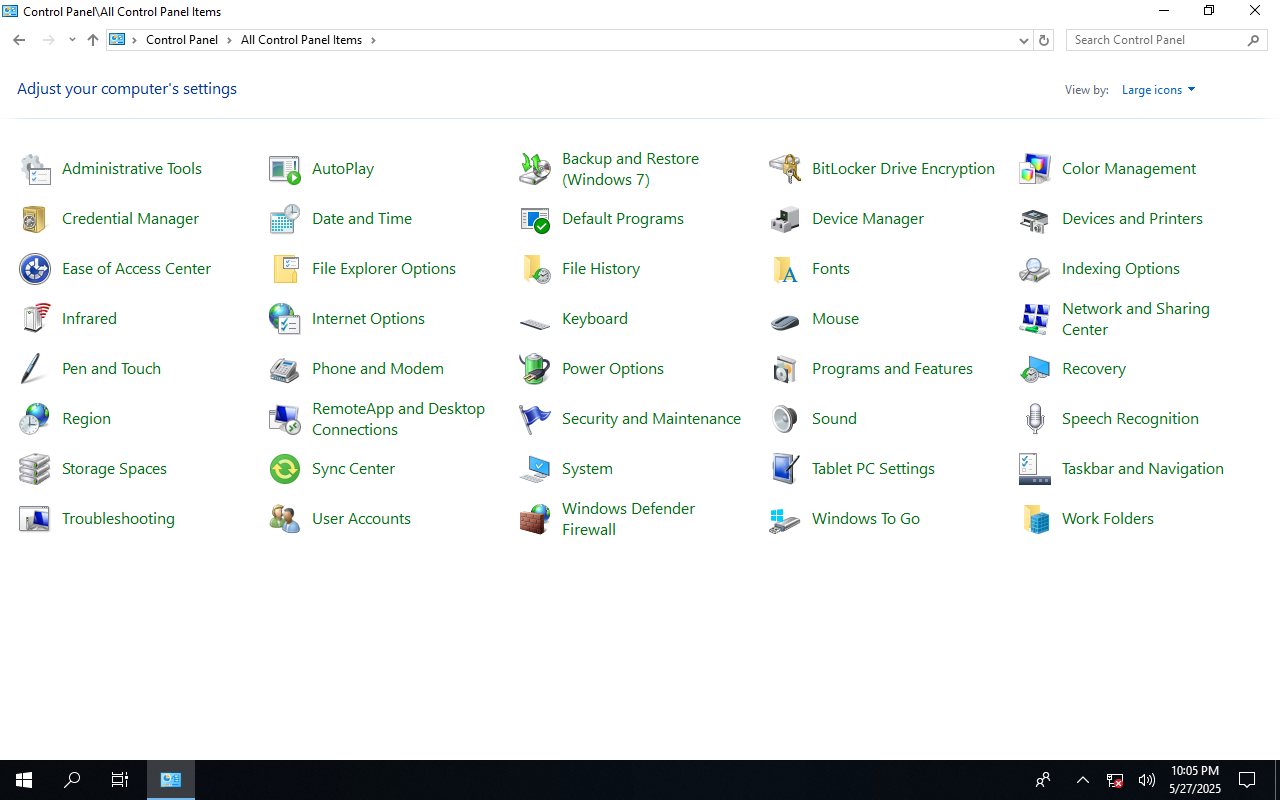Viewport: 1280px width, 800px height.
Task: Open the Windows Start menu
Action: tap(24, 780)
